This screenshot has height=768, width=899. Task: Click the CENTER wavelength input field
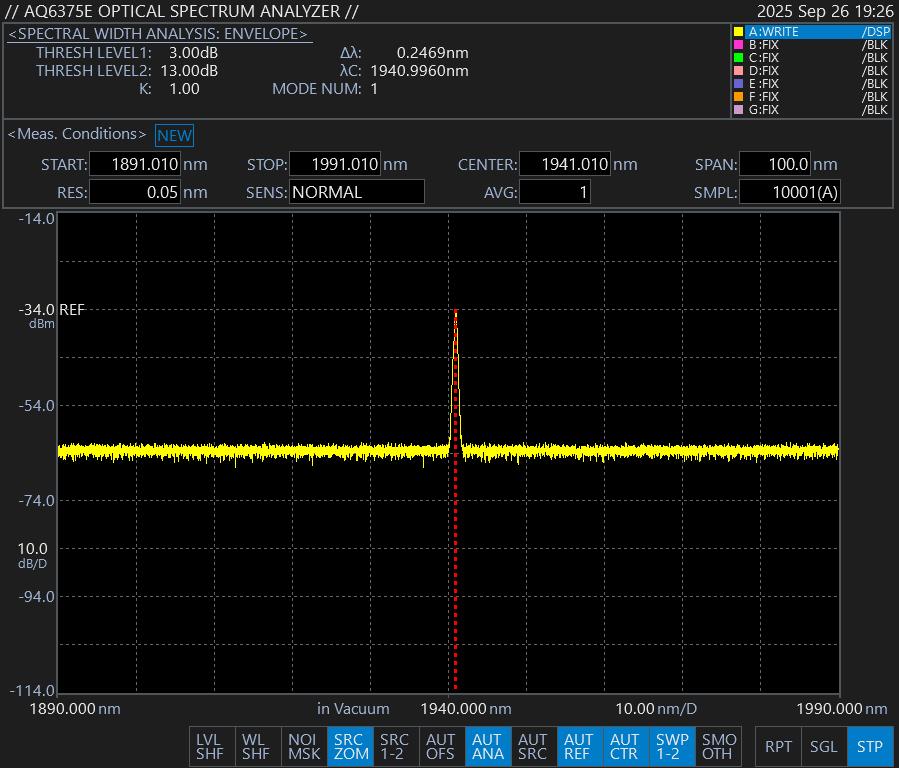pos(564,165)
